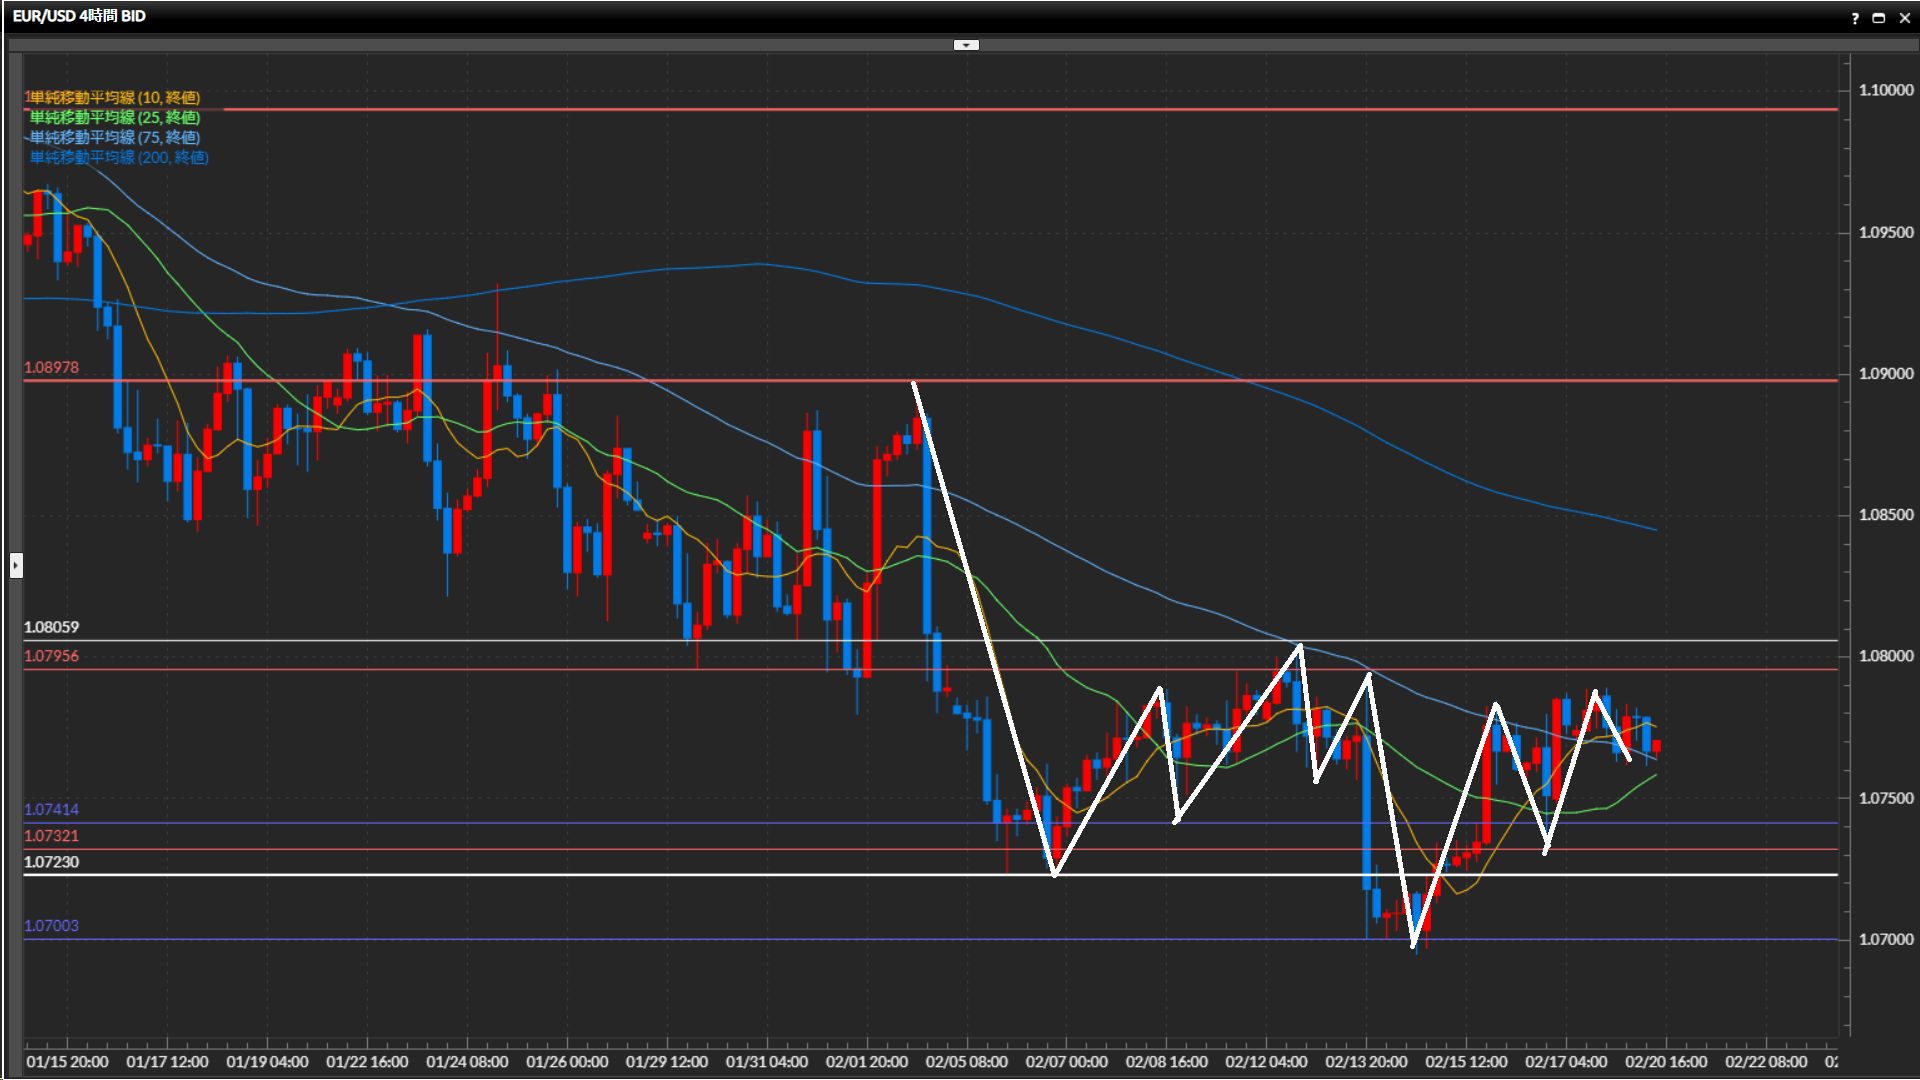
Task: Click the 1.09000 price axis label
Action: pyautogui.click(x=1885, y=374)
